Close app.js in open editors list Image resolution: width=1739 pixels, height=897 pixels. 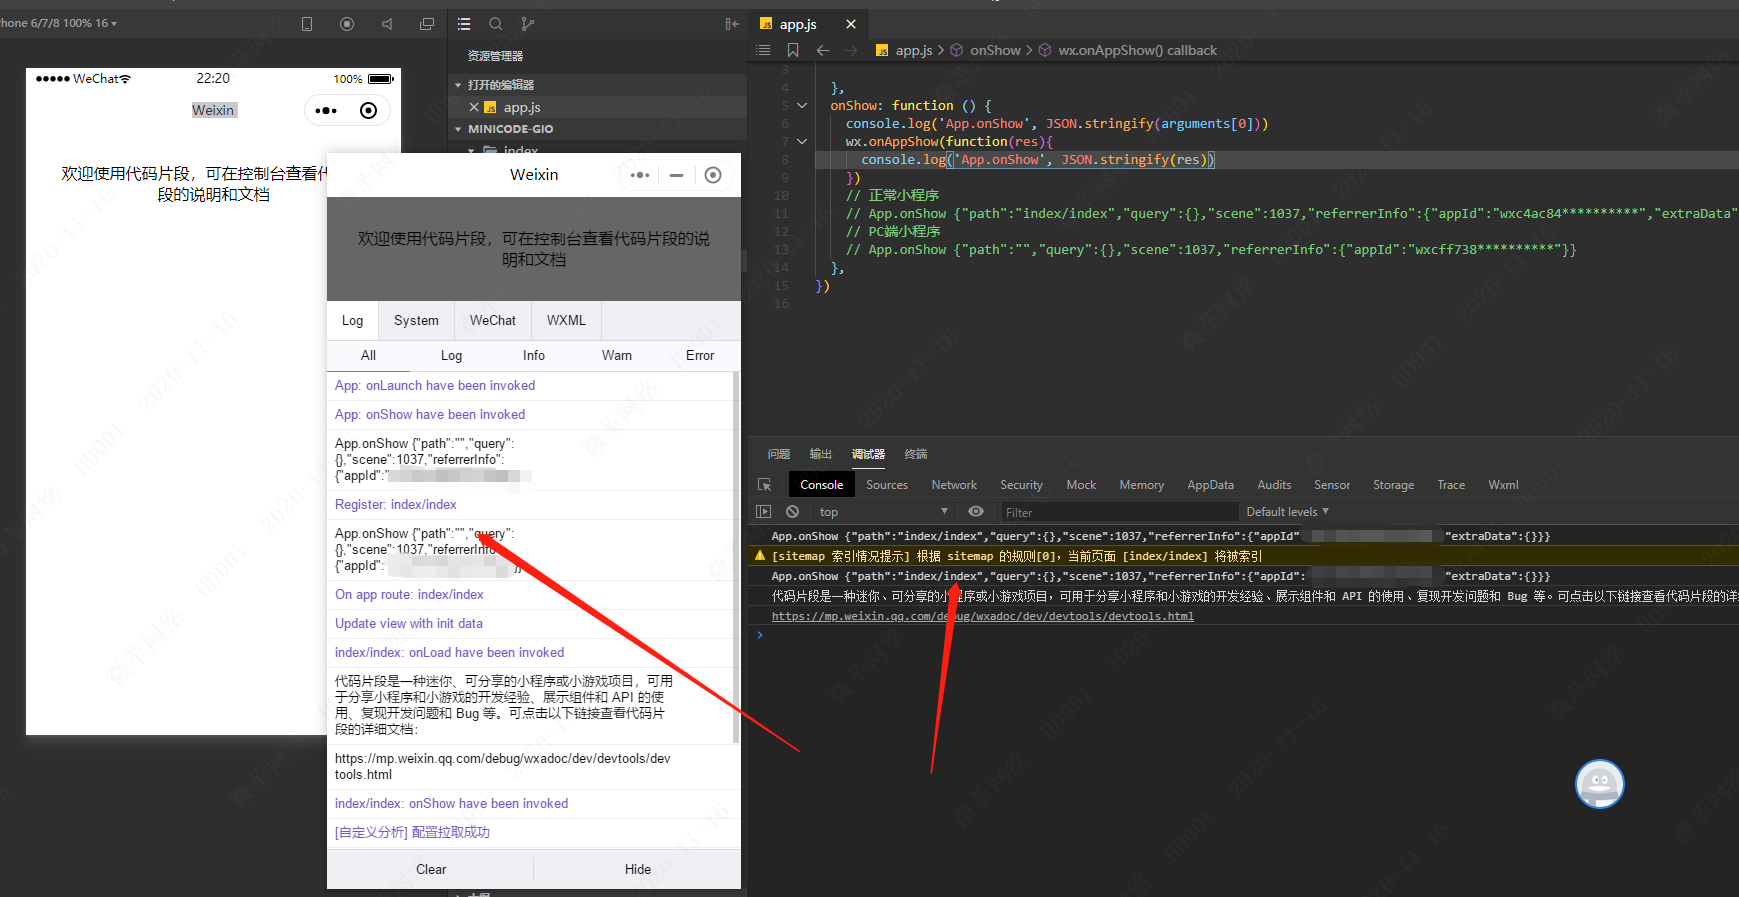pos(474,107)
